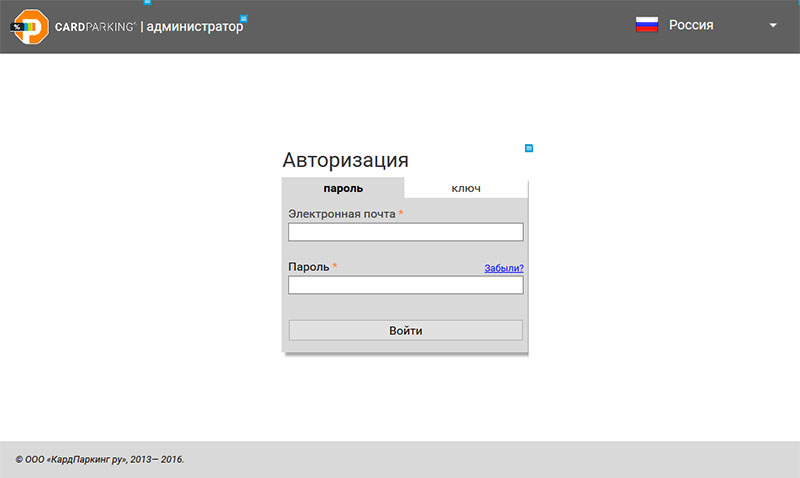Image resolution: width=800 pixels, height=478 pixels.
Task: Click the администратор header text
Action: click(195, 27)
